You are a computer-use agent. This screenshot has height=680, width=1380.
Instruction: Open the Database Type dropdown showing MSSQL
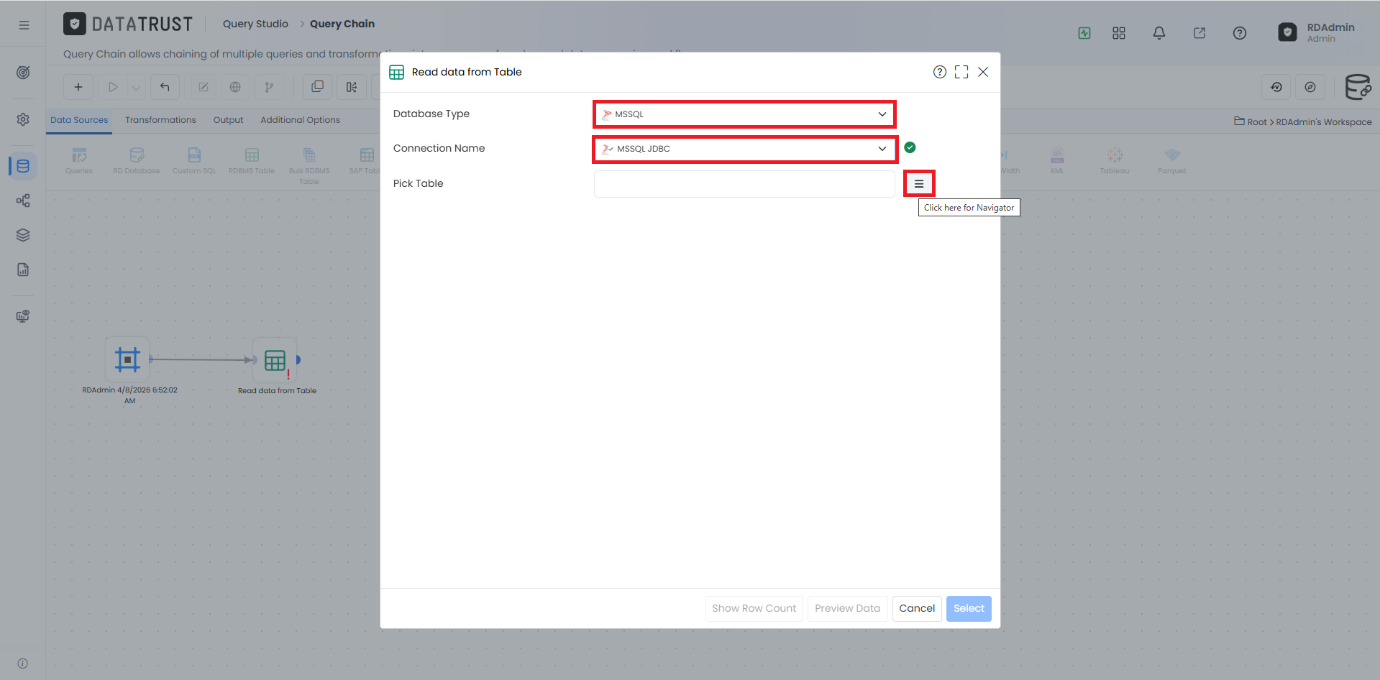coord(744,114)
